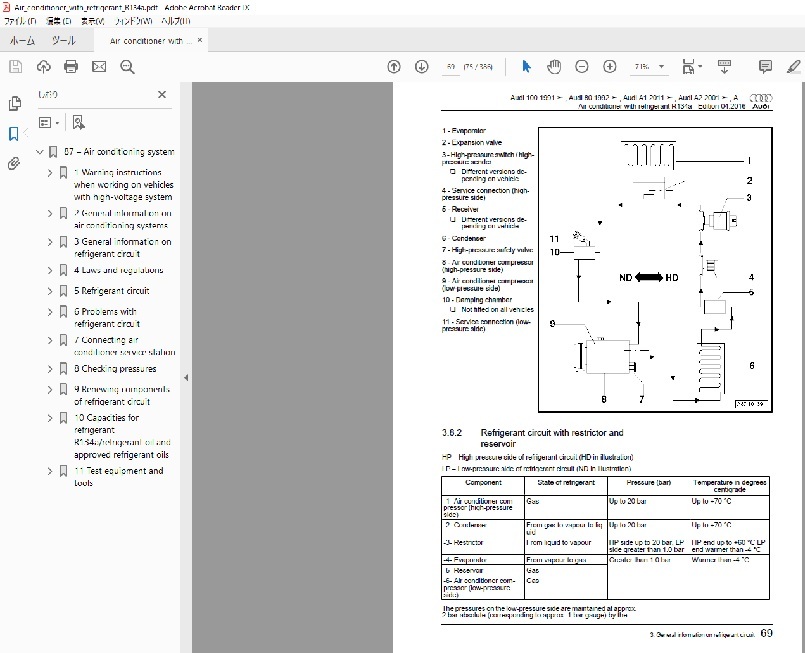Viewport: 805px width, 653px height.
Task: Go to previous page arrow
Action: tap(394, 67)
